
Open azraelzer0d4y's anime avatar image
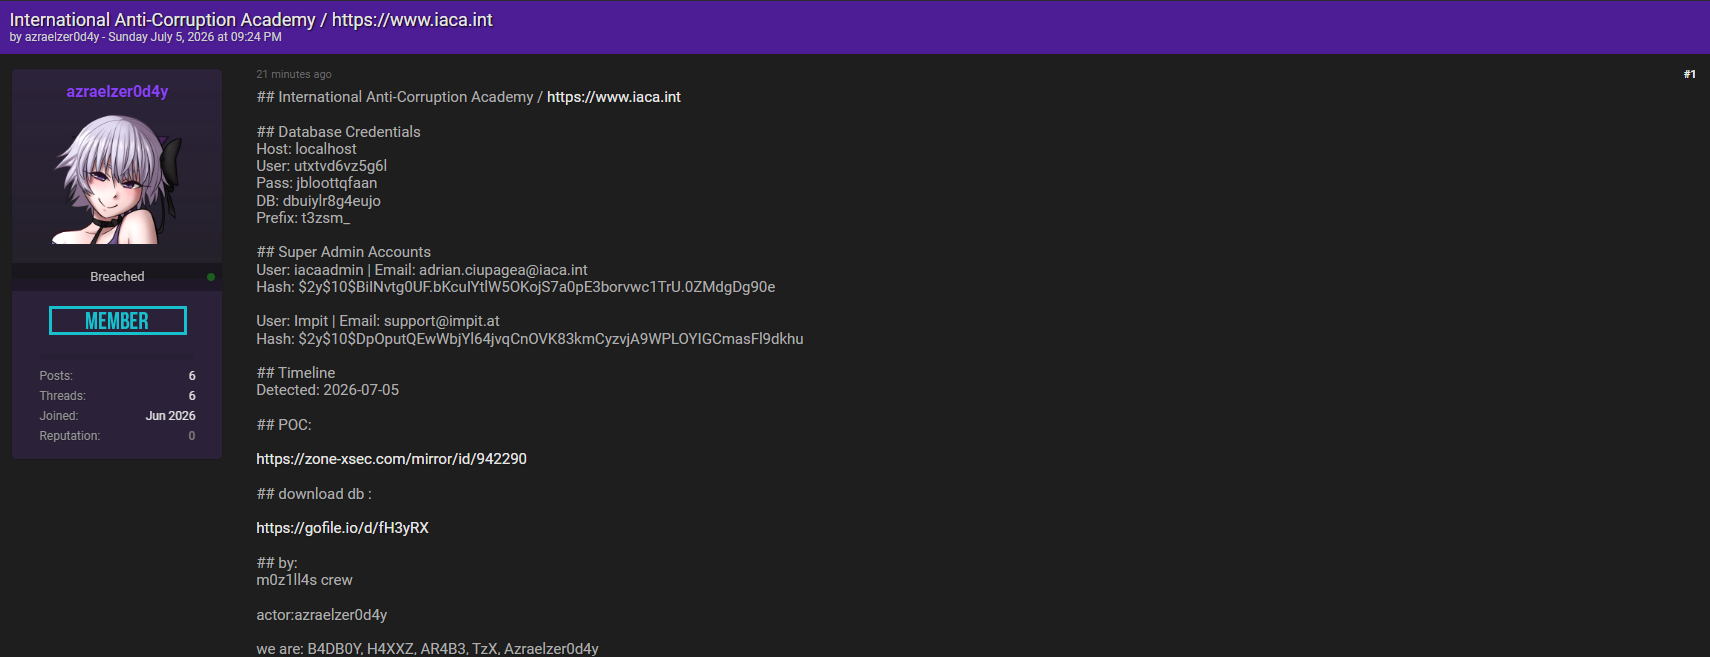(x=117, y=179)
